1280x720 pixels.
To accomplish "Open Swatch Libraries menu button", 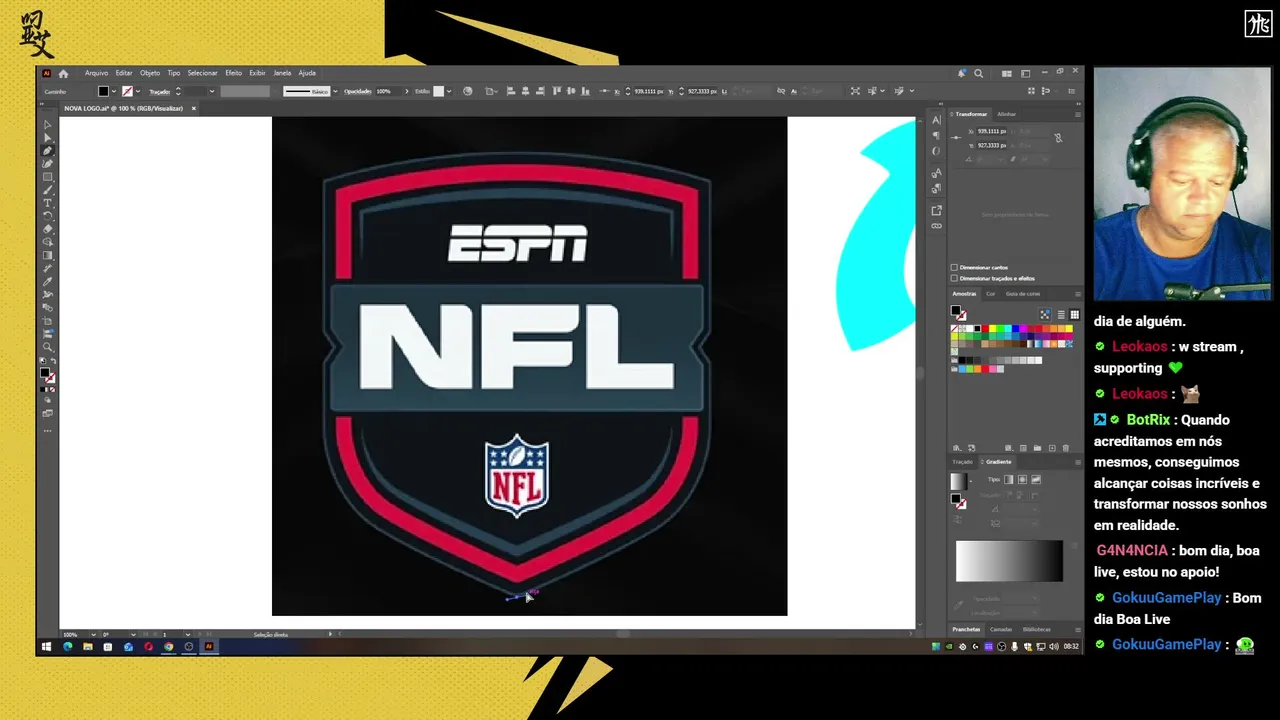I will [957, 448].
